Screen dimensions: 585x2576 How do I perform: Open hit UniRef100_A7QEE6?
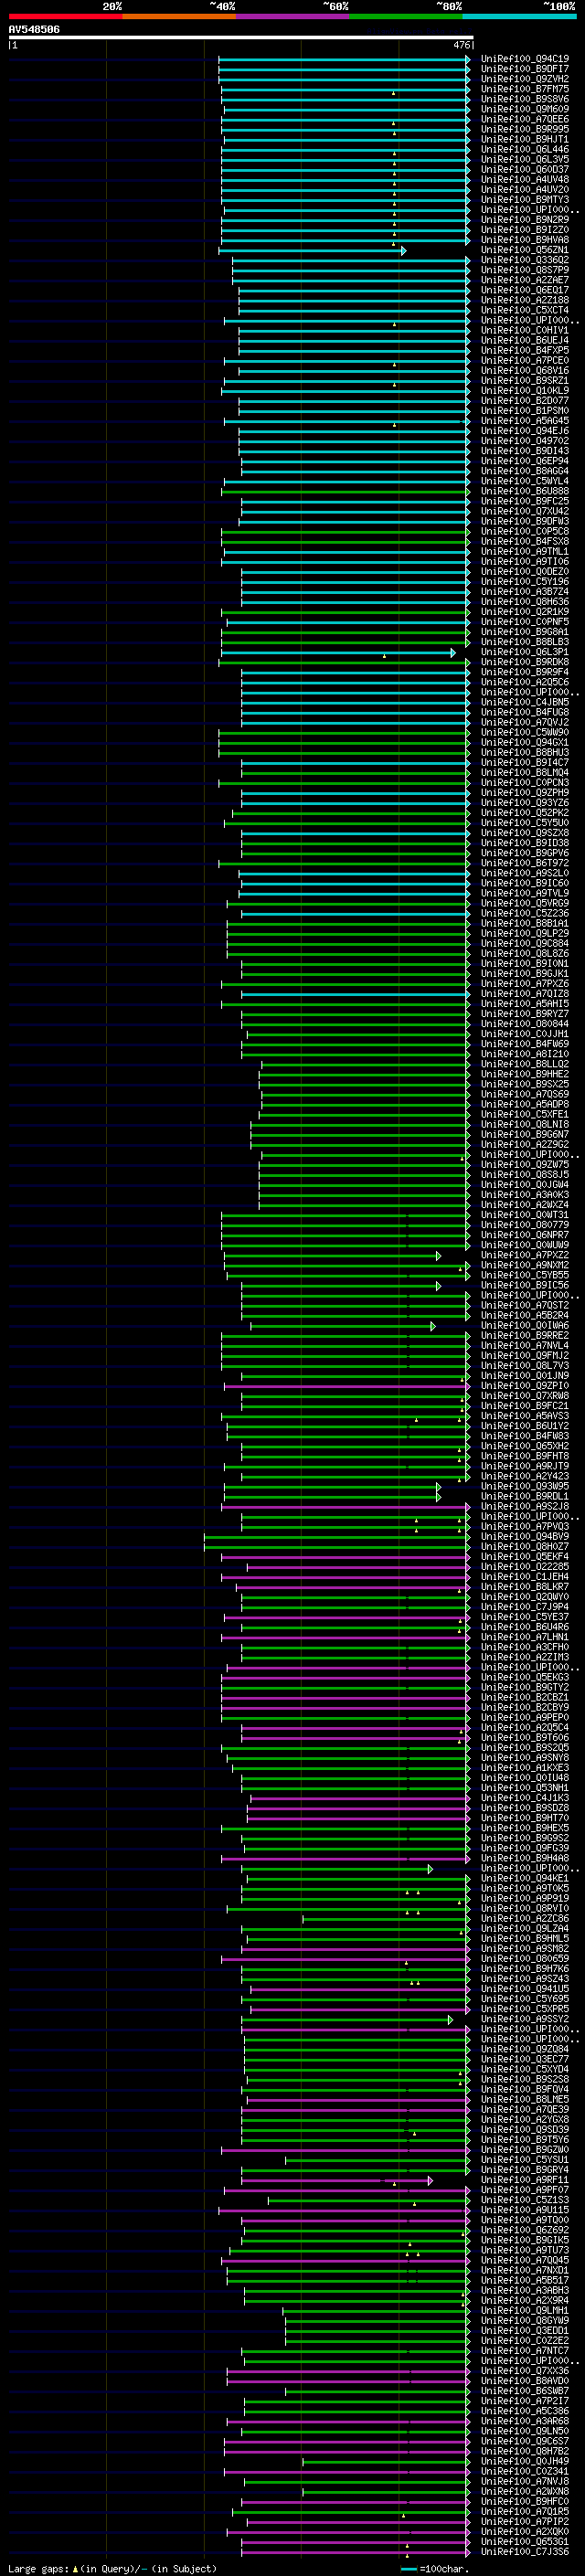pyautogui.click(x=525, y=119)
